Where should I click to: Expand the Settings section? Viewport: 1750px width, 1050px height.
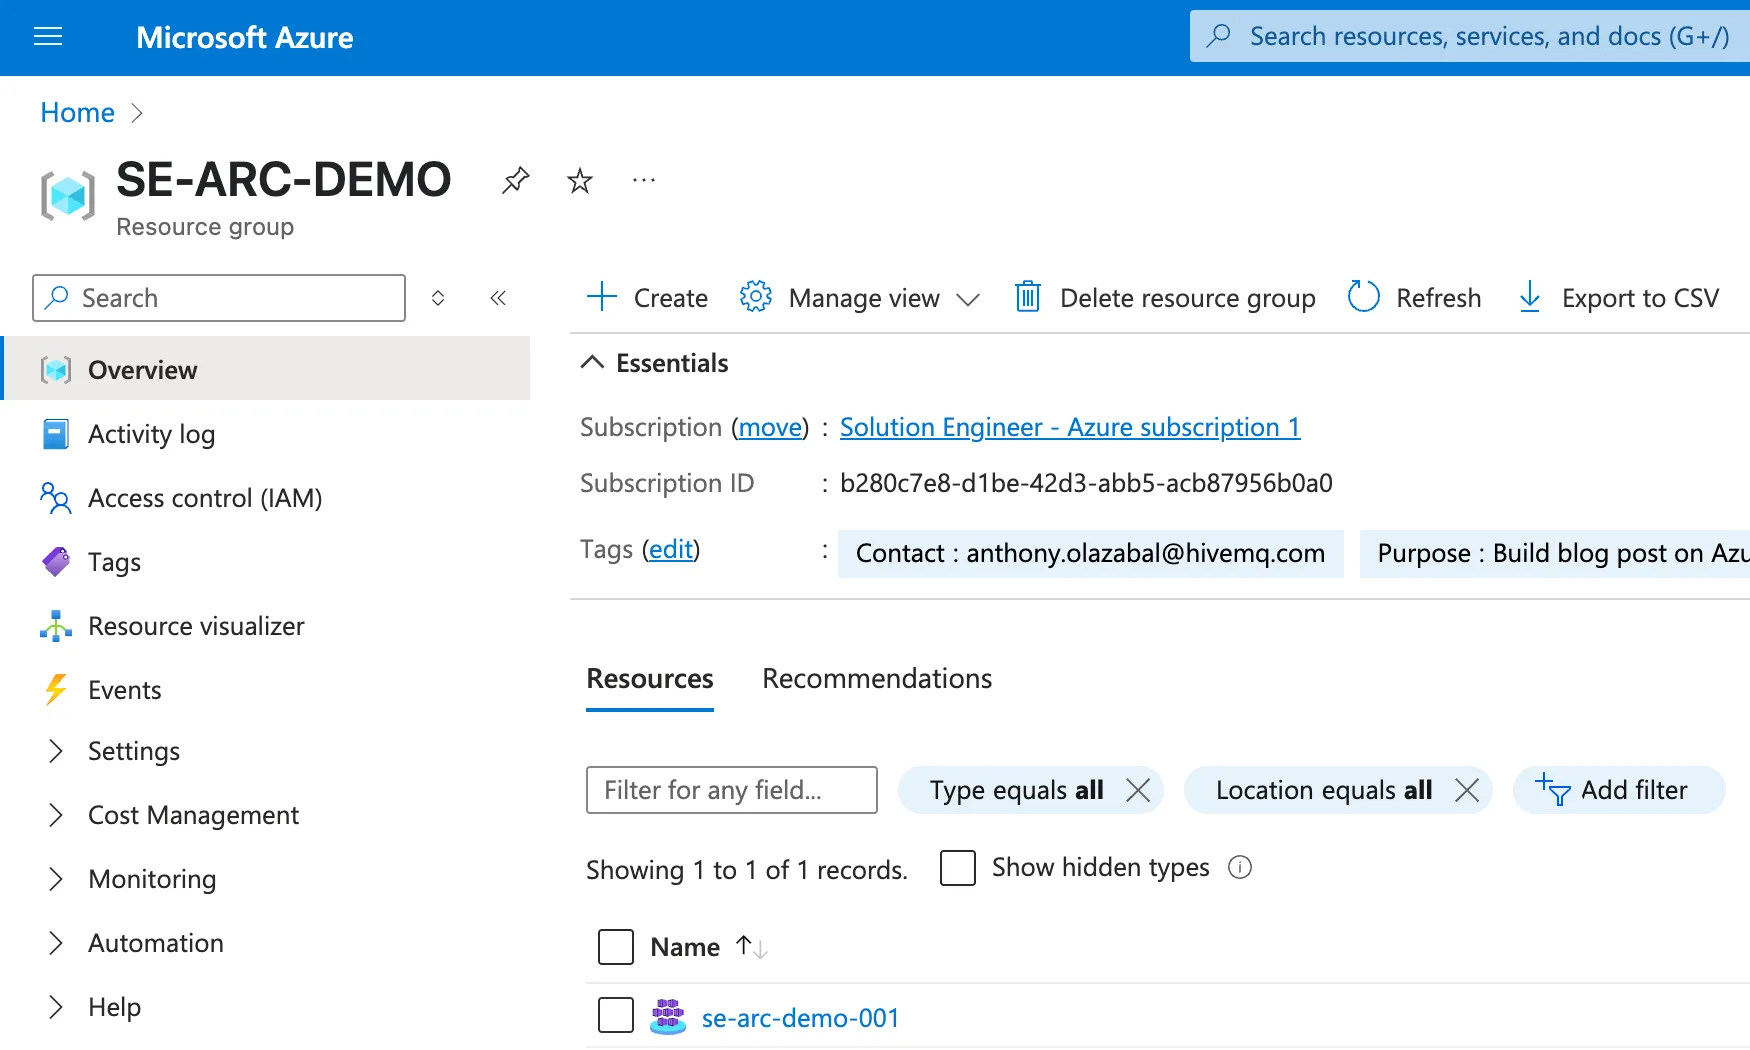(x=56, y=751)
